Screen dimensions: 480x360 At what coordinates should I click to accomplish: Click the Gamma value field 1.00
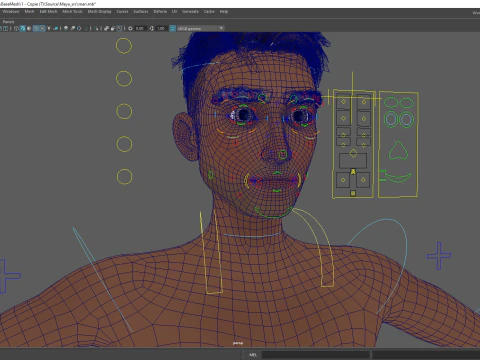161,29
